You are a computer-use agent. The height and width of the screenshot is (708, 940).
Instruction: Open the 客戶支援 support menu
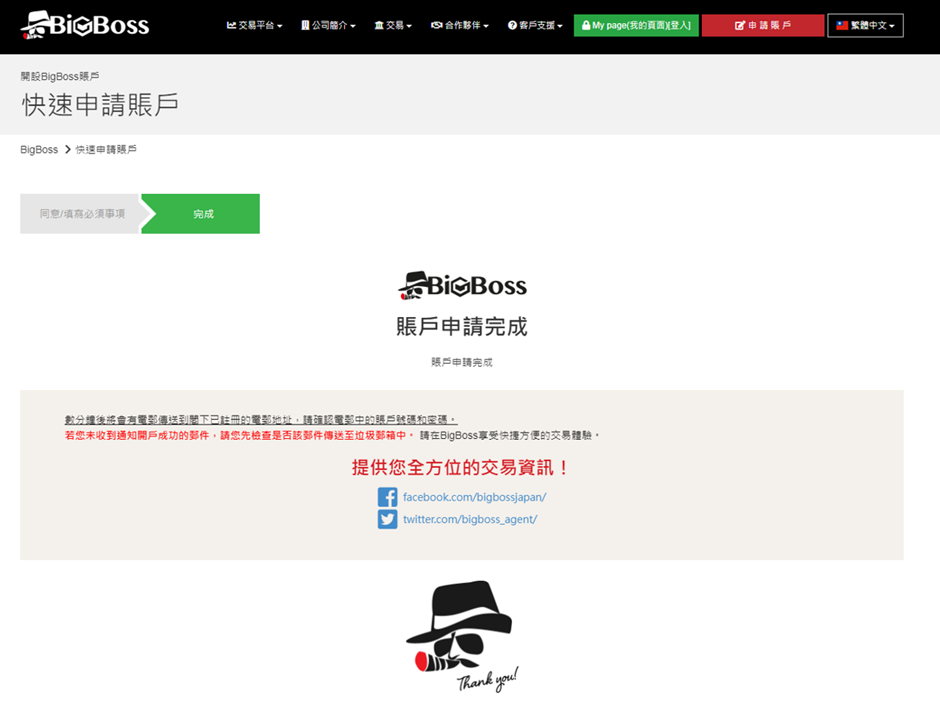point(535,25)
